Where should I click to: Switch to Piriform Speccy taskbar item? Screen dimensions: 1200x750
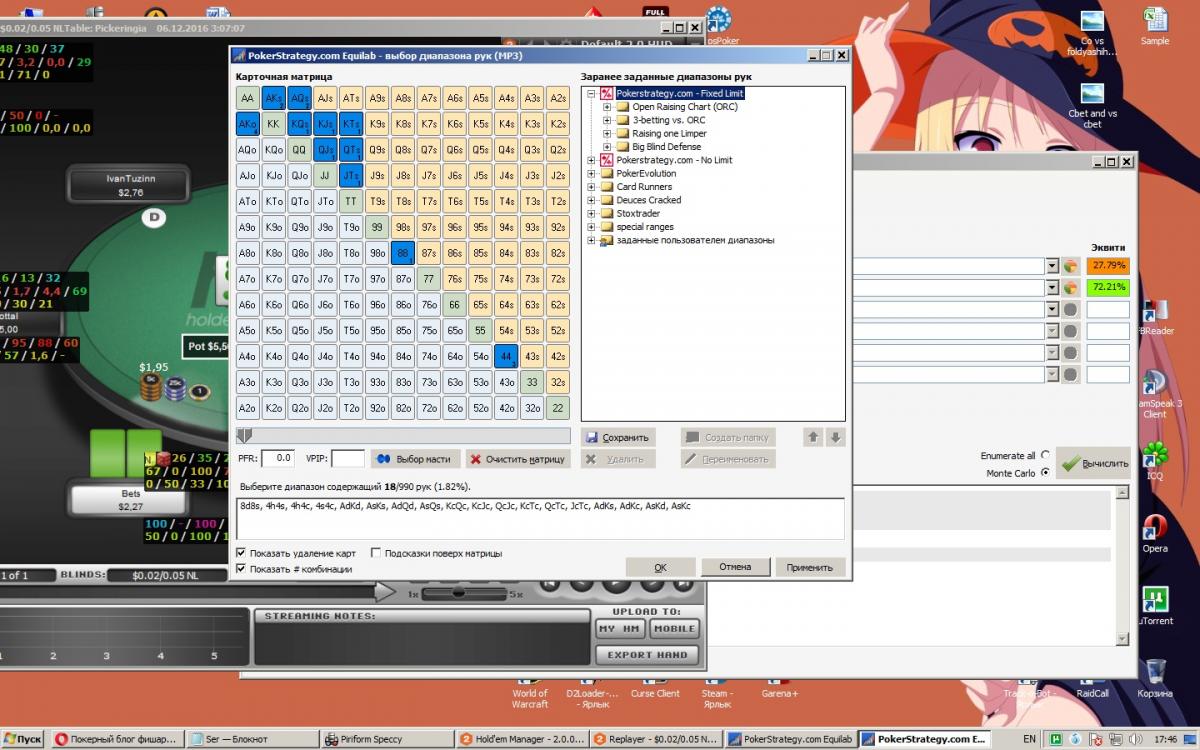[x=388, y=739]
